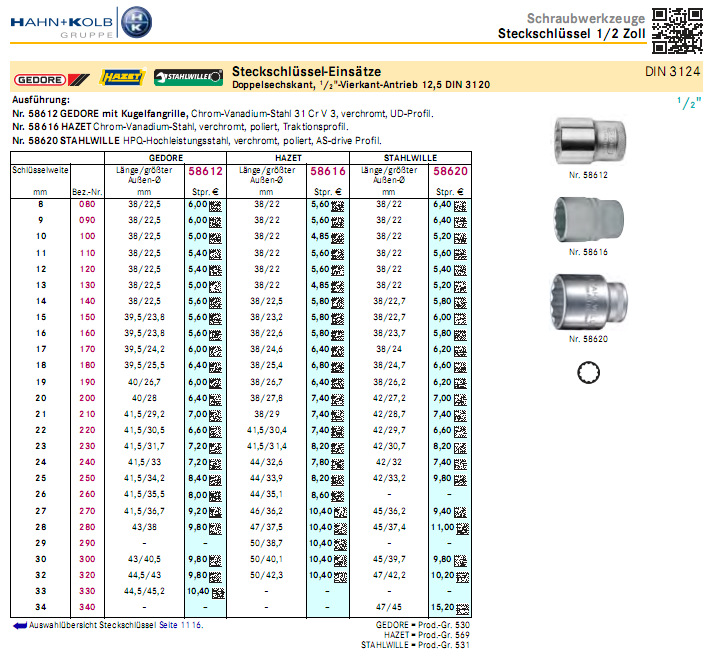Click the data matrix code beside HAZET price for 10 mm
The image size is (711, 668).
point(337,238)
